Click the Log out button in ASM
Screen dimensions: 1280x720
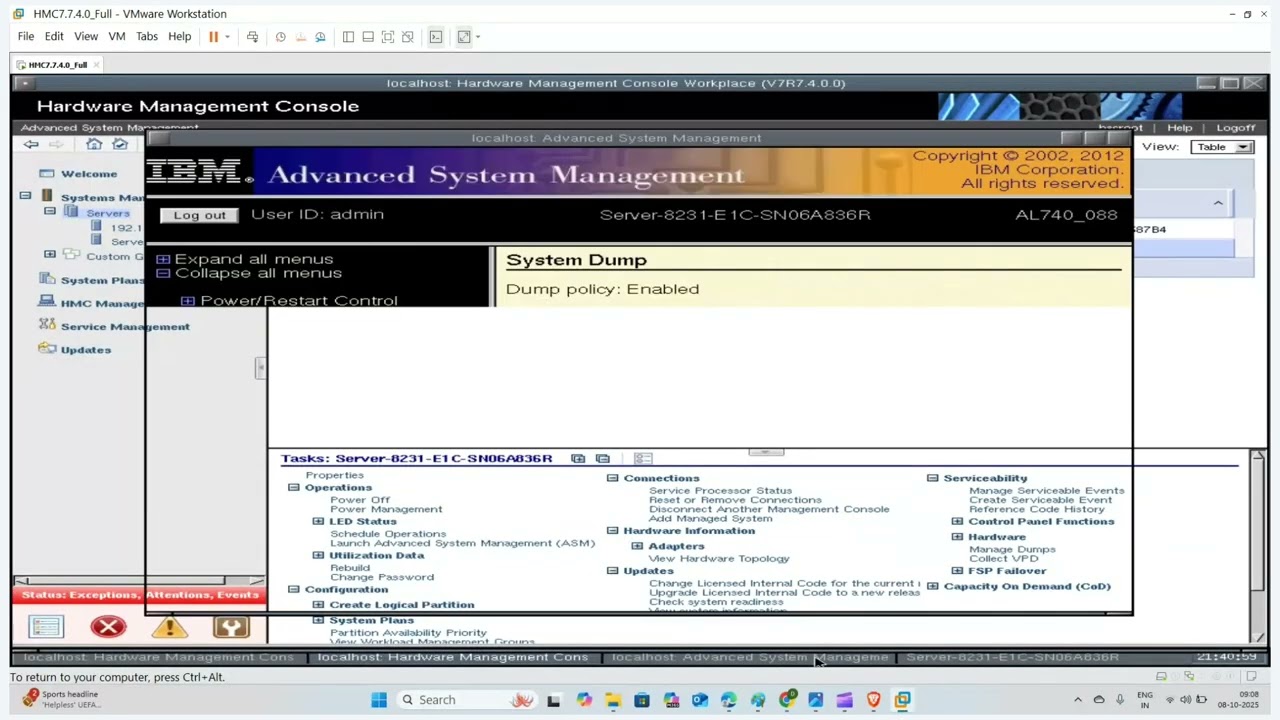200,215
